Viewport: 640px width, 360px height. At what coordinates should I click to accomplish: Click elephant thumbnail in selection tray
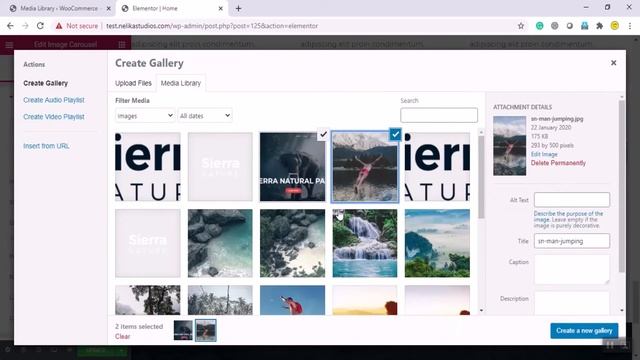(x=183, y=330)
